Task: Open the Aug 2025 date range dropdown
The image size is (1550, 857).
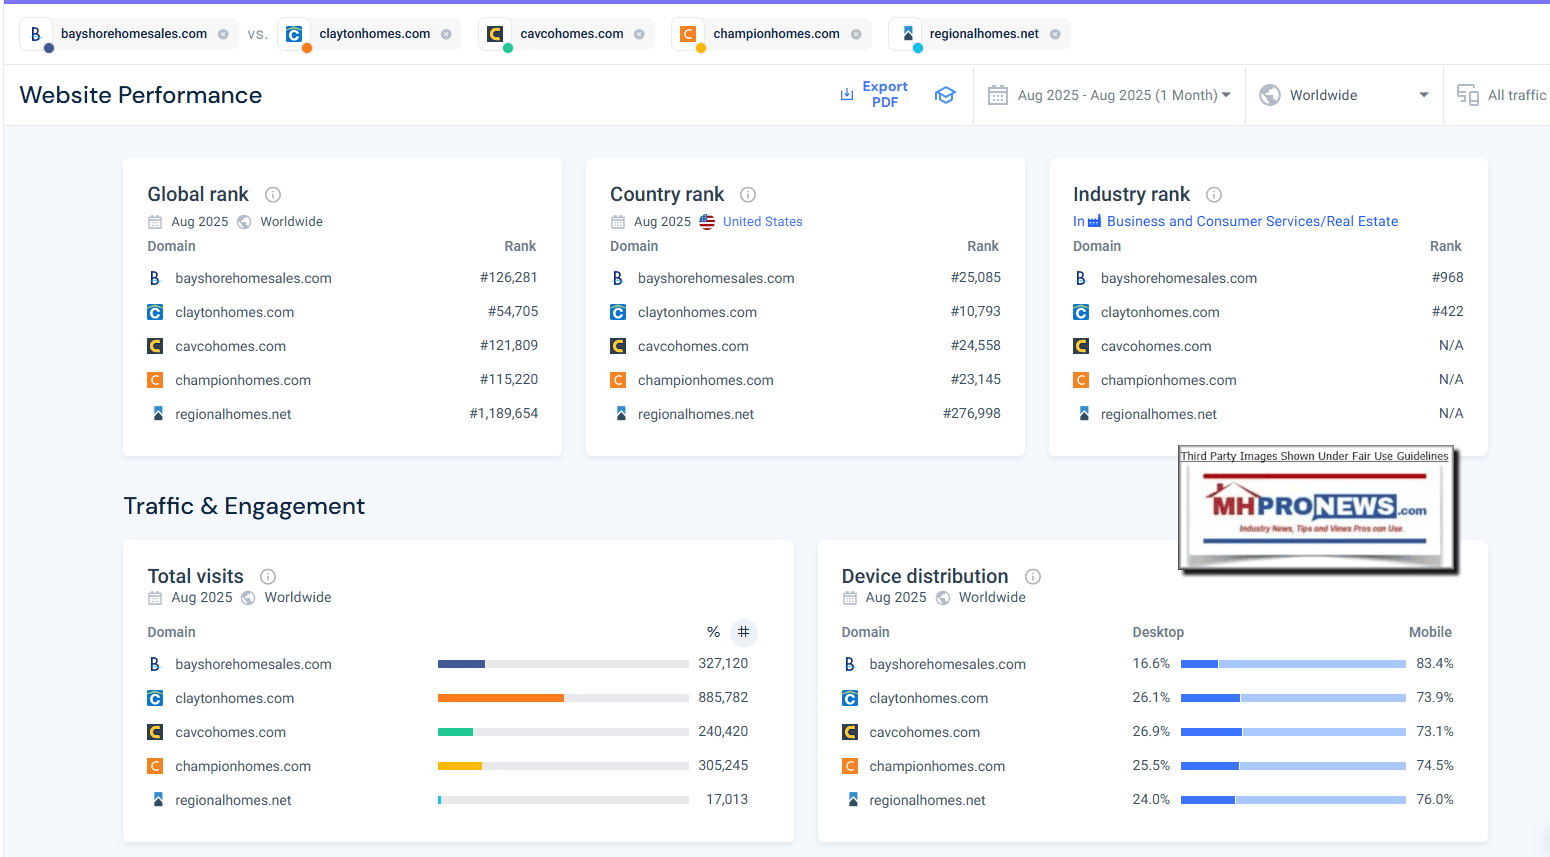Action: (1110, 95)
